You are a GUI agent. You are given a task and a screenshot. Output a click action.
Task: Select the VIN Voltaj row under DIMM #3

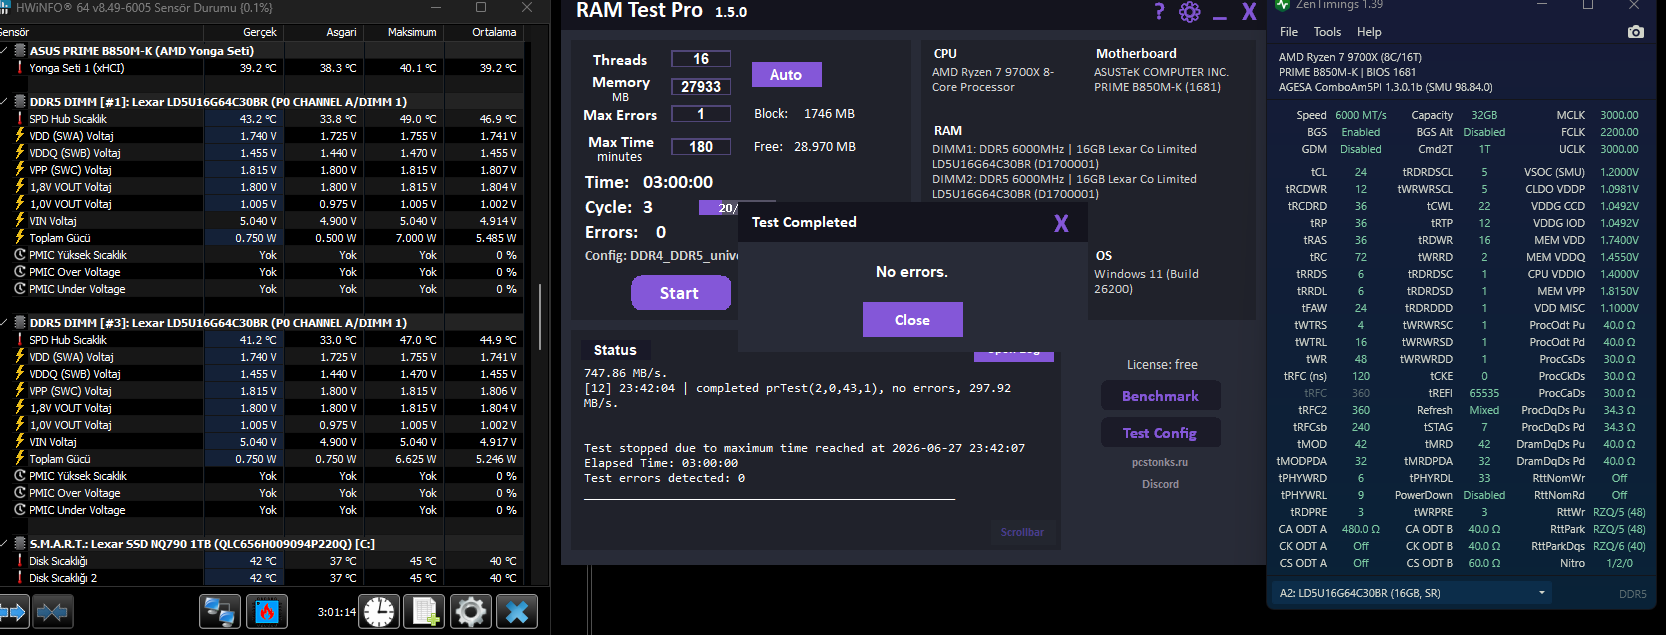coord(262,442)
